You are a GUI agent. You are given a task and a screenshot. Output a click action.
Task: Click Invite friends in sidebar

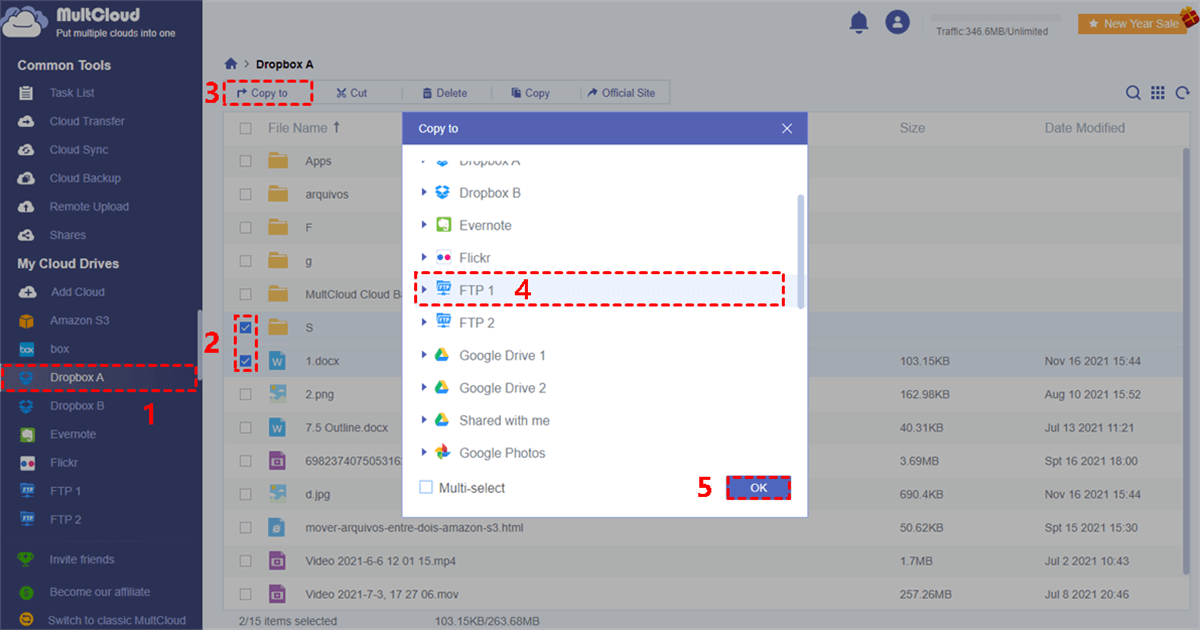coord(82,560)
